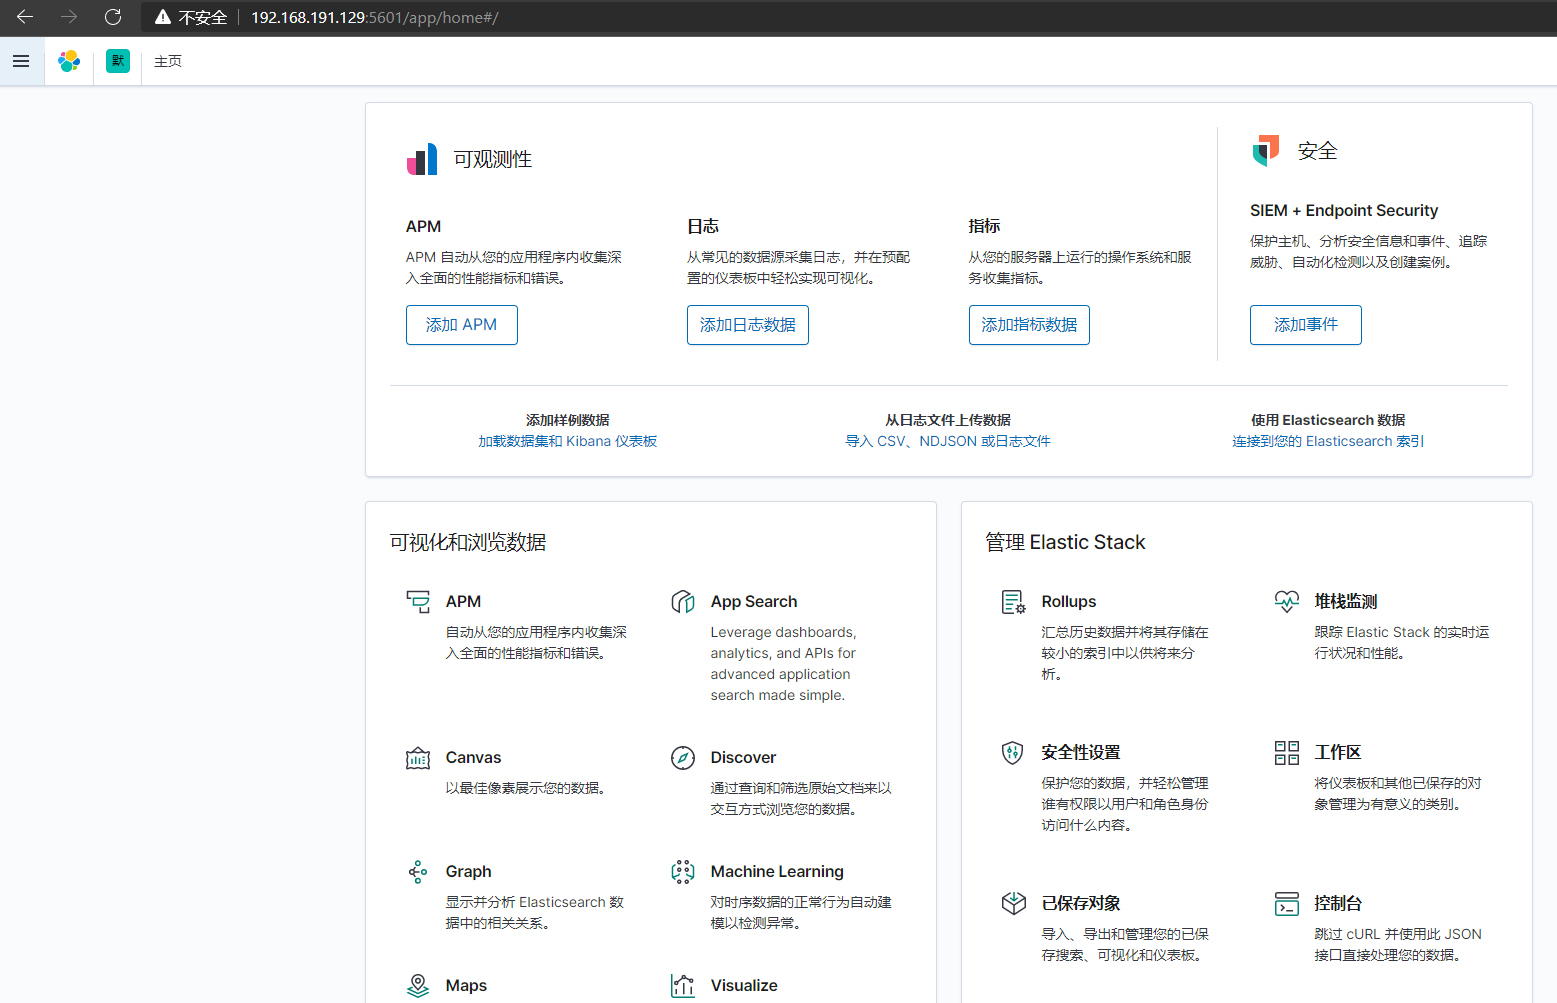Open the 已保存对象 title
1557x1003 pixels.
click(1081, 904)
